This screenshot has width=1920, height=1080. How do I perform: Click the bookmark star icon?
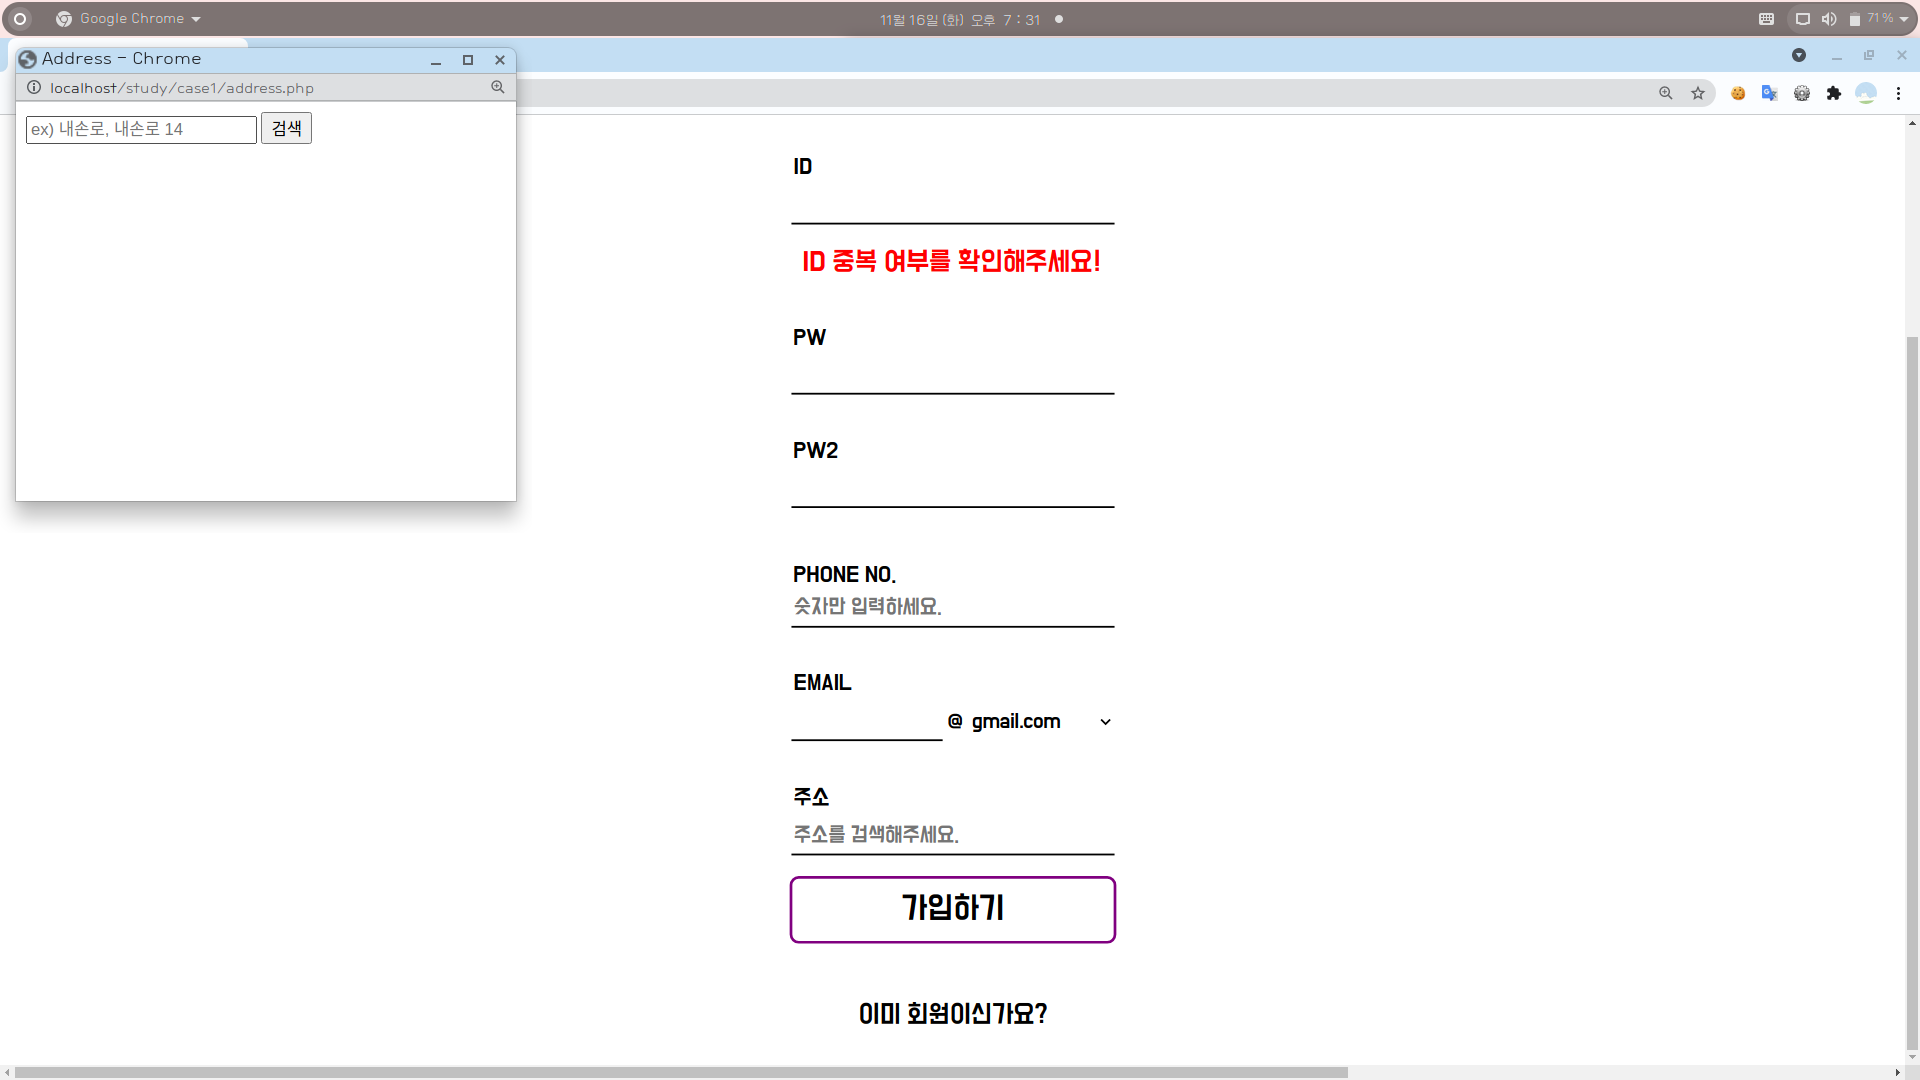tap(1698, 93)
